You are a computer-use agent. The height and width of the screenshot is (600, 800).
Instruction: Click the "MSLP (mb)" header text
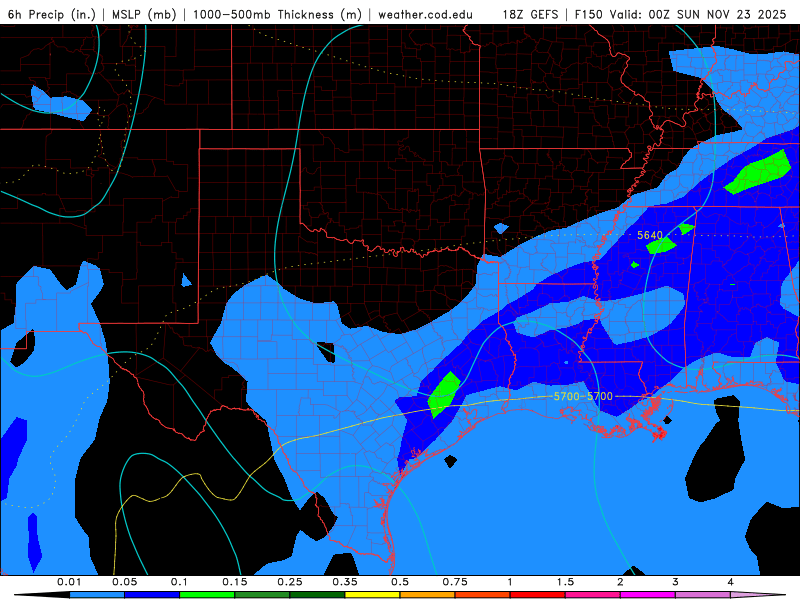coord(144,14)
